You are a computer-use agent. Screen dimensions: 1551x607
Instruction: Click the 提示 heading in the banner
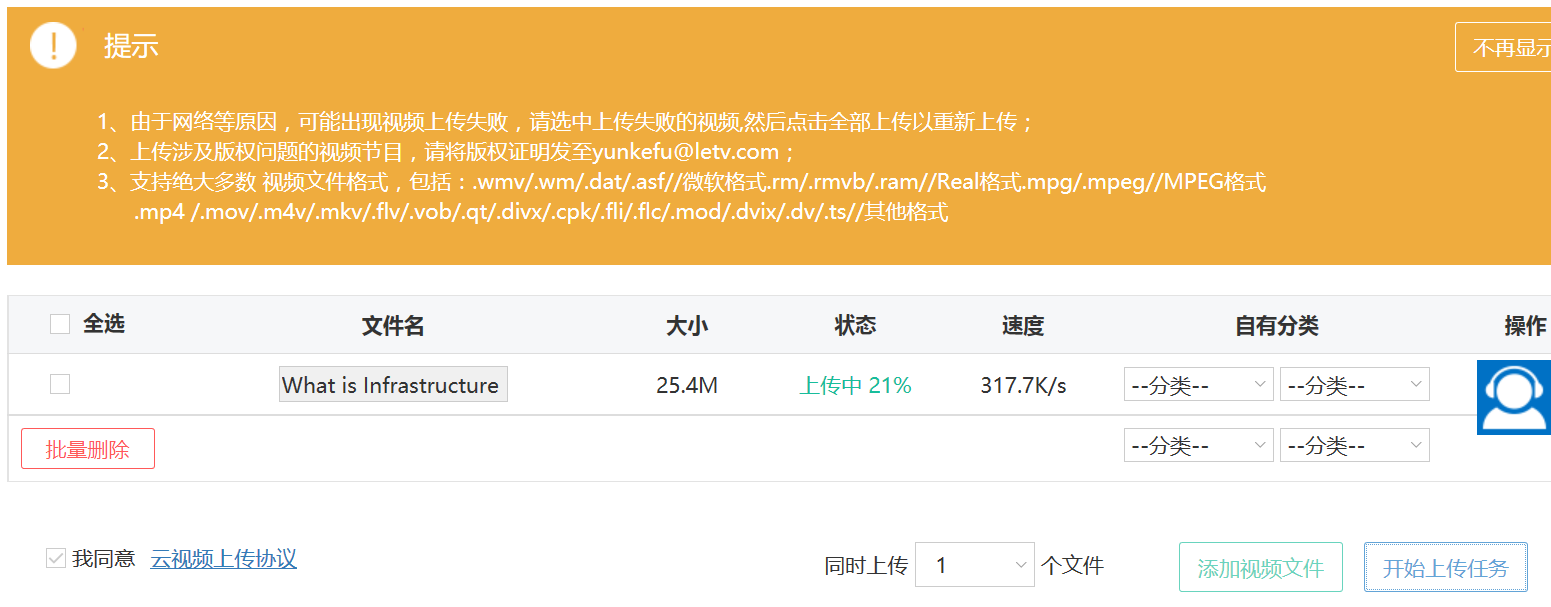(x=132, y=45)
